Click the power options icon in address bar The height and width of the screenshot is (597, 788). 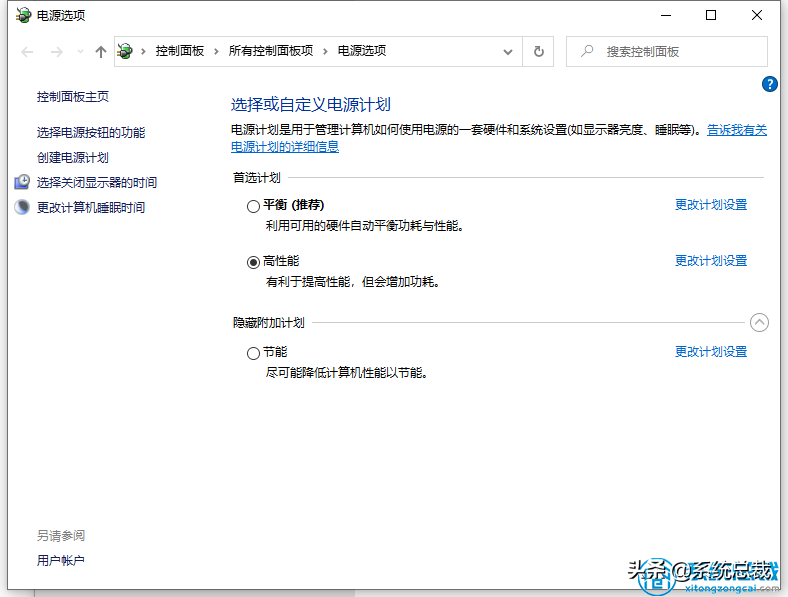coord(126,51)
